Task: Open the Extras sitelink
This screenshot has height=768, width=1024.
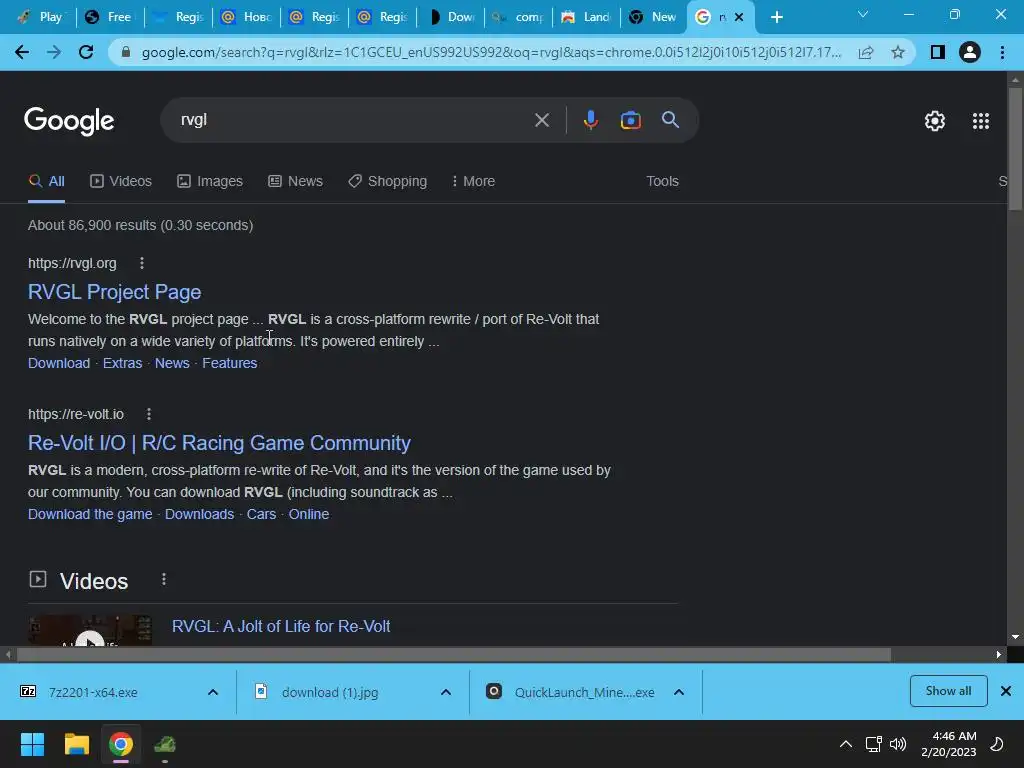Action: (x=122, y=363)
